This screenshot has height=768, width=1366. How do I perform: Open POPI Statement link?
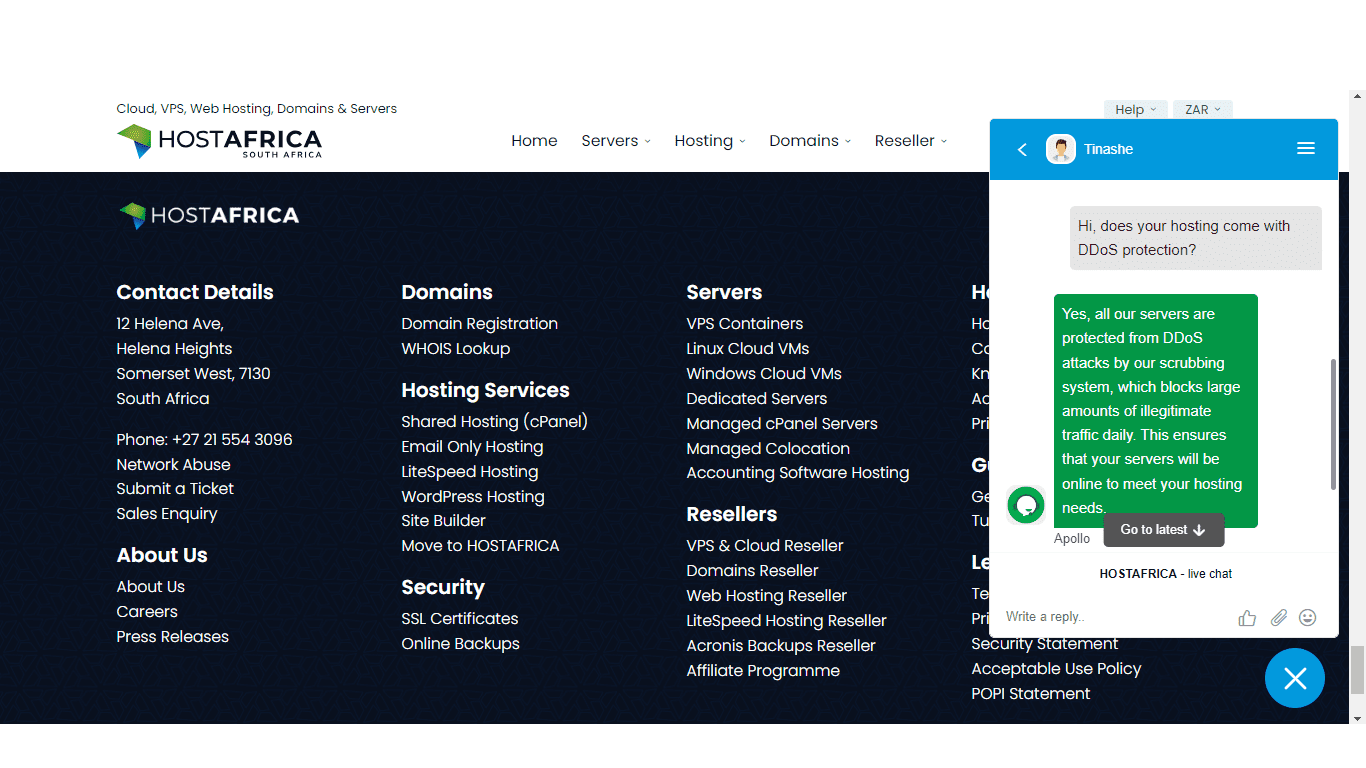click(1030, 694)
